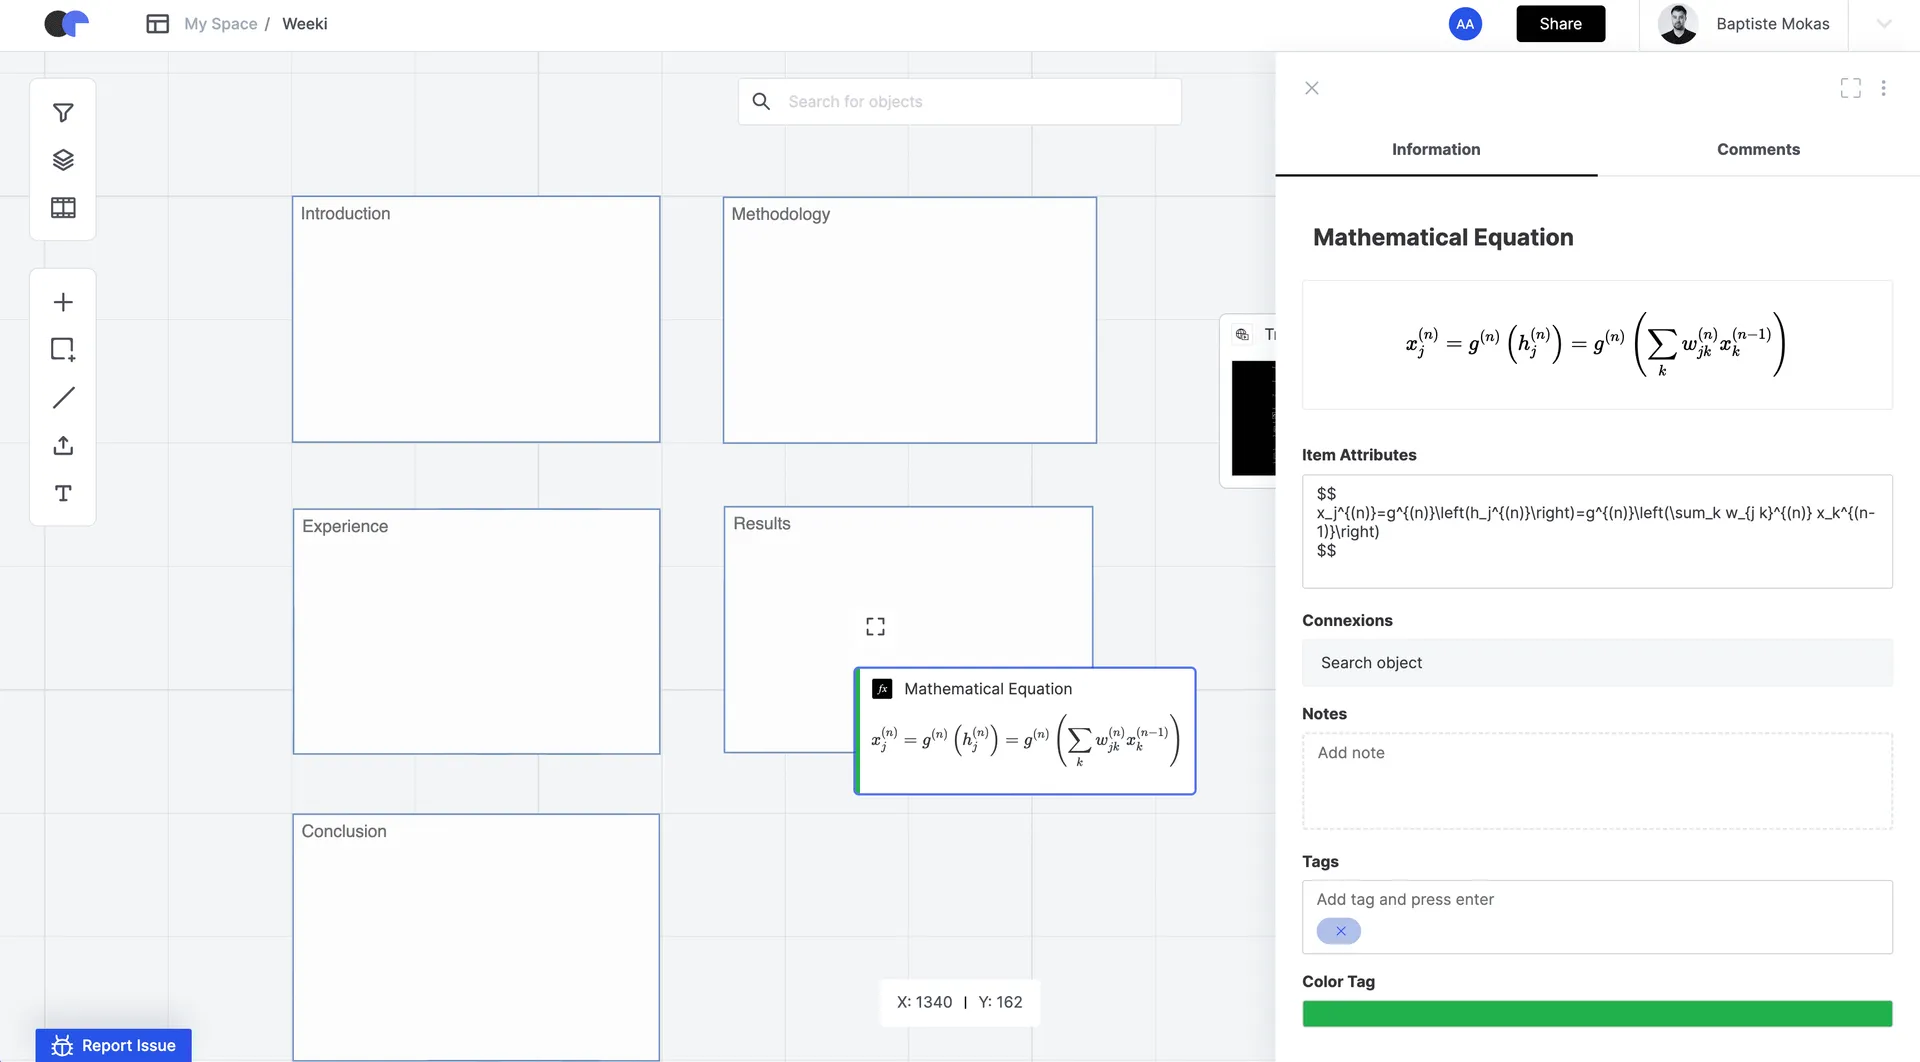Switch to table view icon

point(63,208)
